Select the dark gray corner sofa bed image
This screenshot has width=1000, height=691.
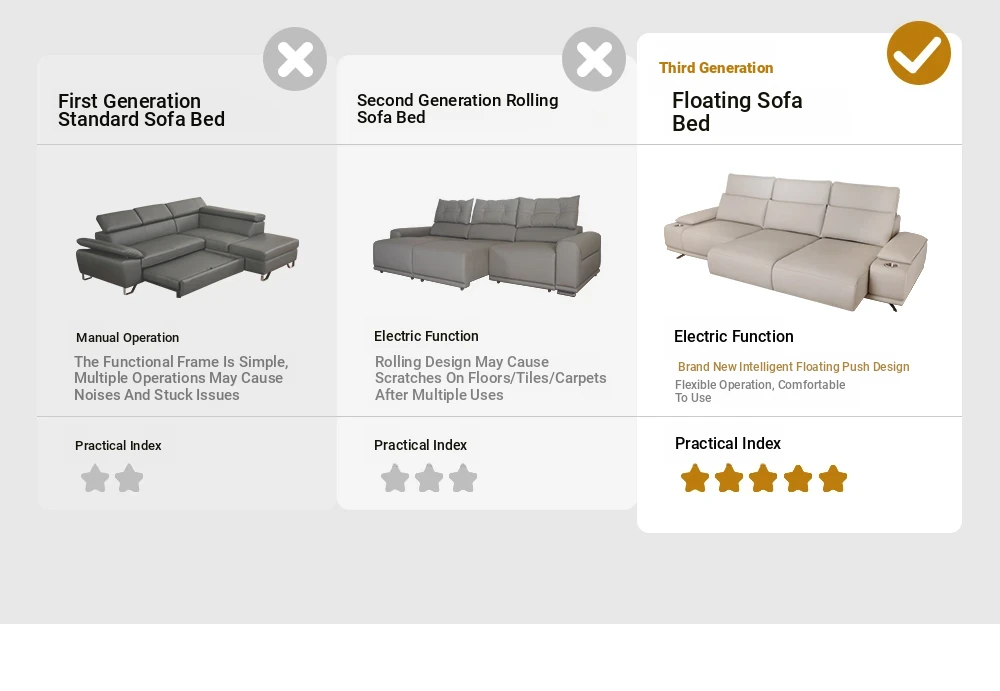click(187, 246)
